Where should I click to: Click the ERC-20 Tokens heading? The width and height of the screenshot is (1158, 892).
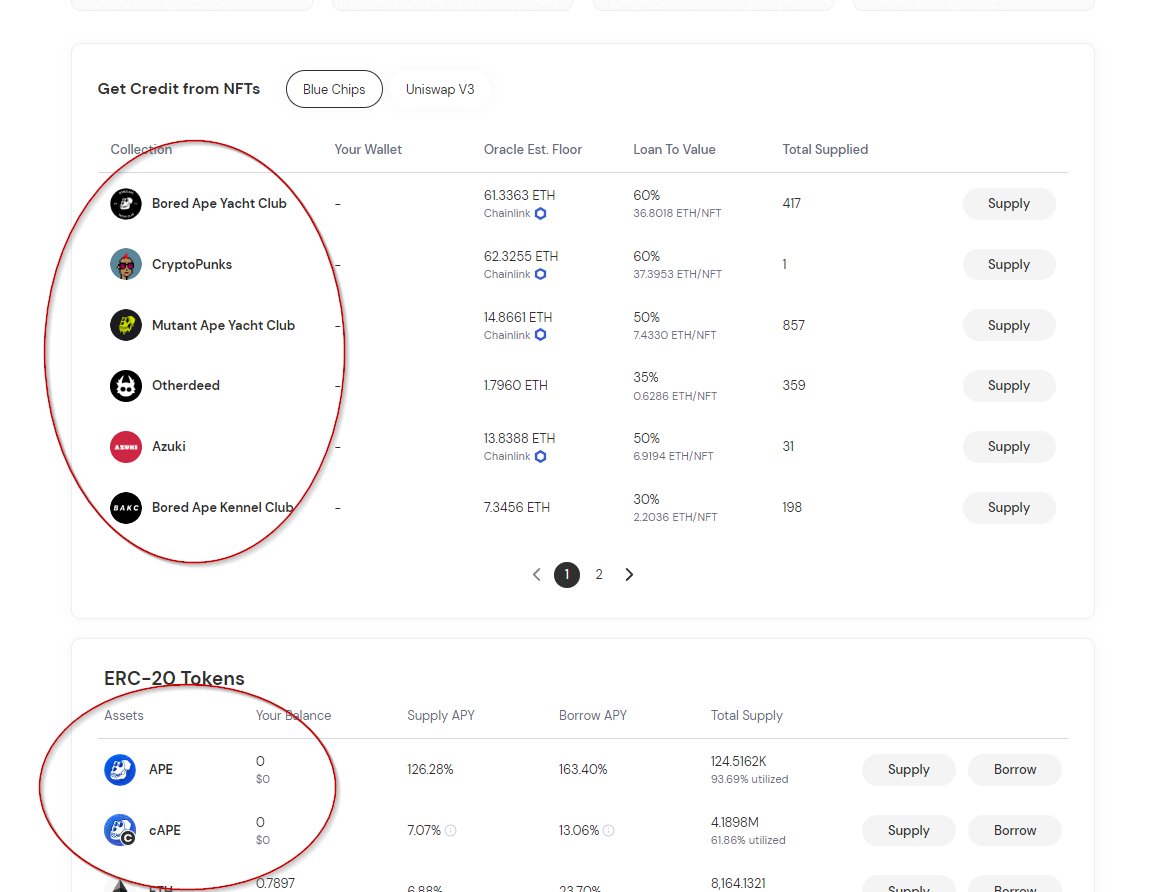(174, 678)
